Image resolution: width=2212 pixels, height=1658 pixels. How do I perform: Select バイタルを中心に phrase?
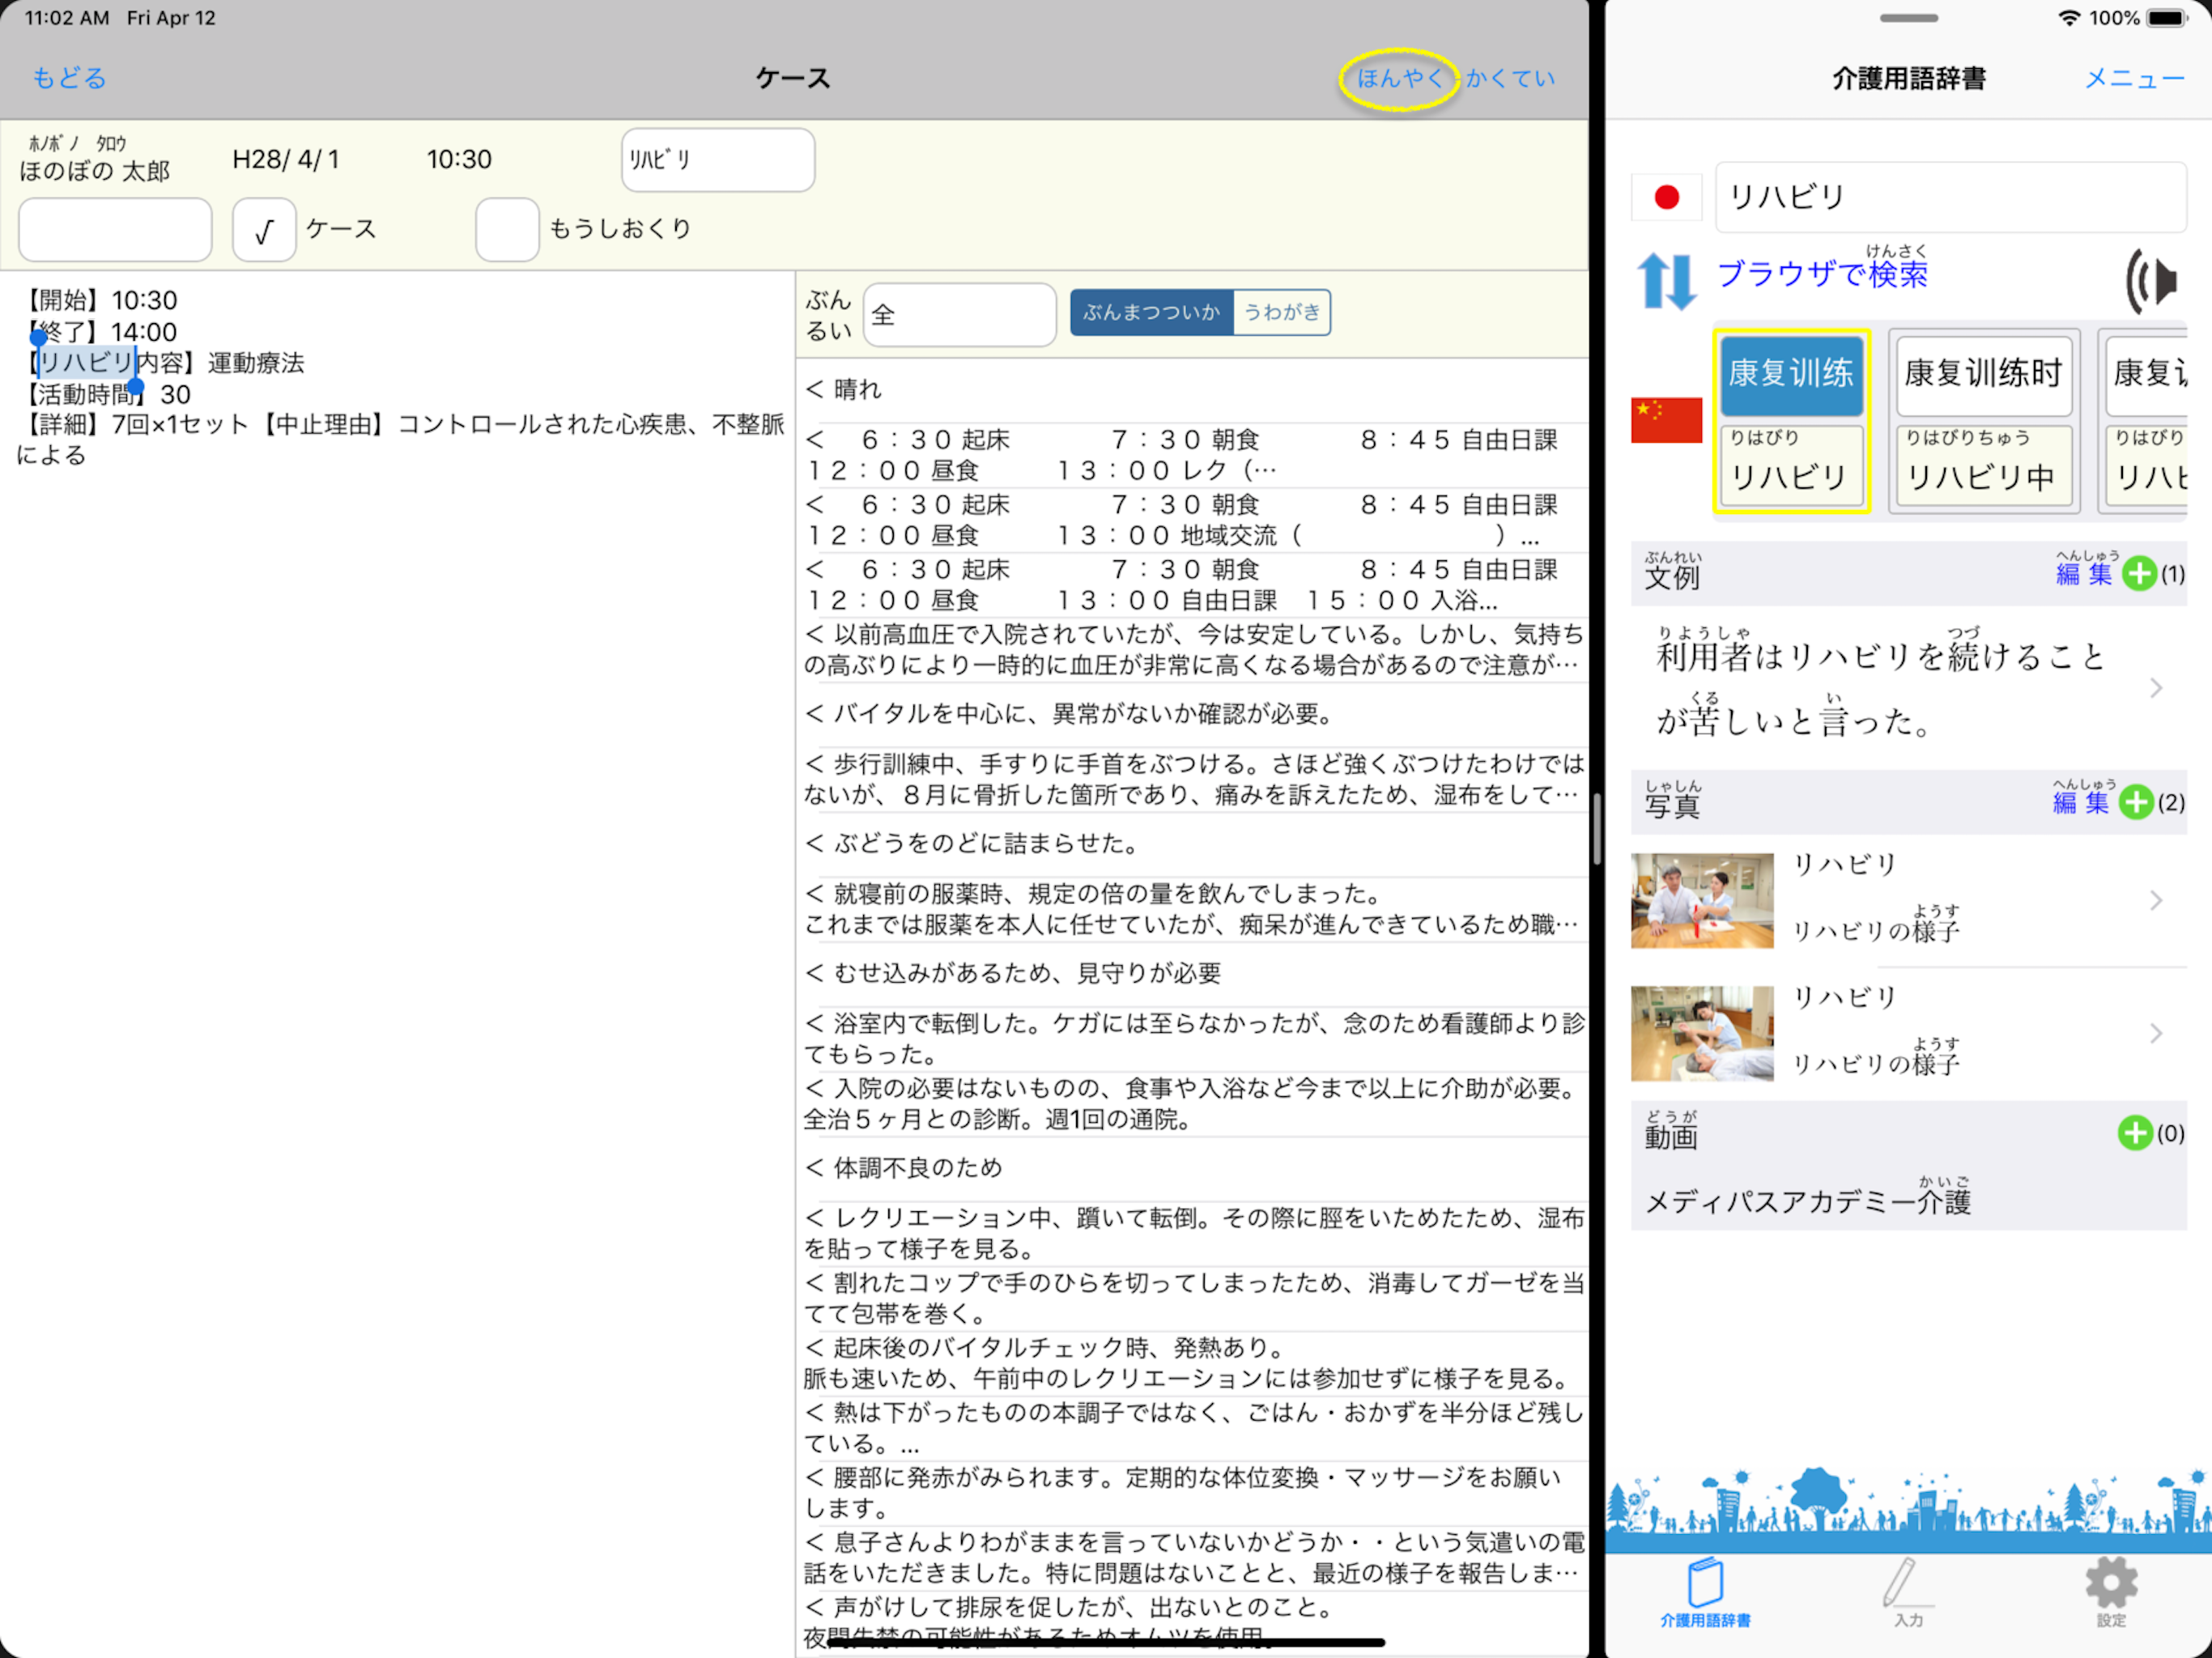pos(1192,714)
